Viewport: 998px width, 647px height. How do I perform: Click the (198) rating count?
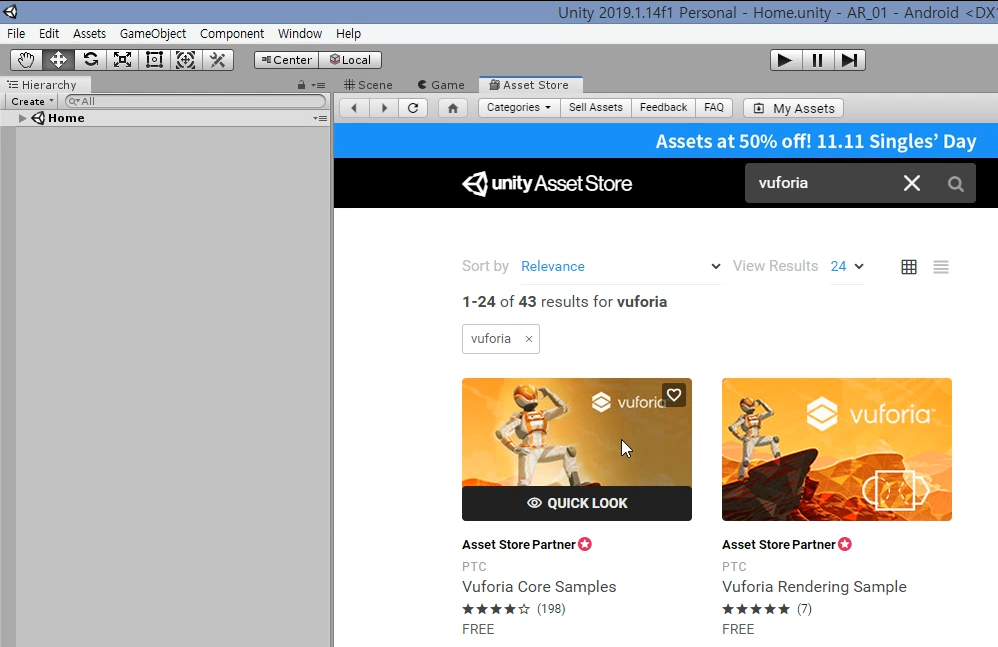[551, 609]
